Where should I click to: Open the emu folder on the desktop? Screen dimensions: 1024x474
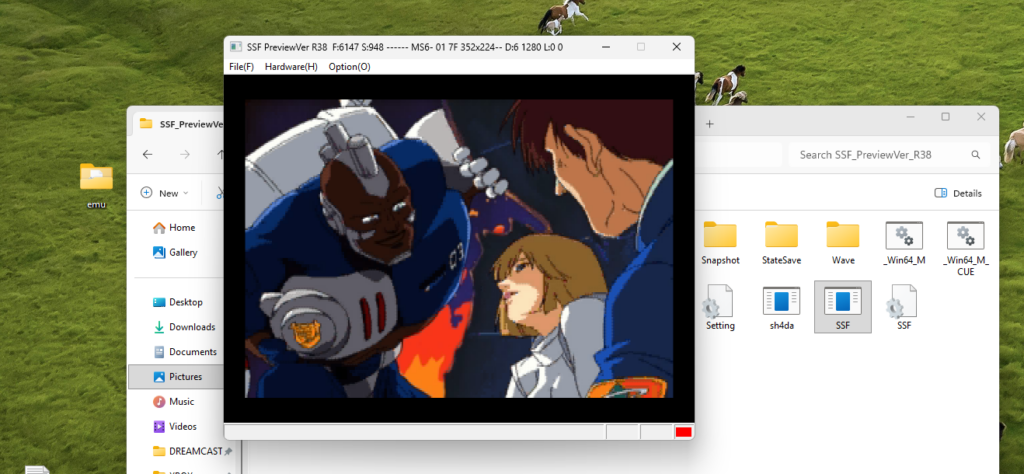96,185
